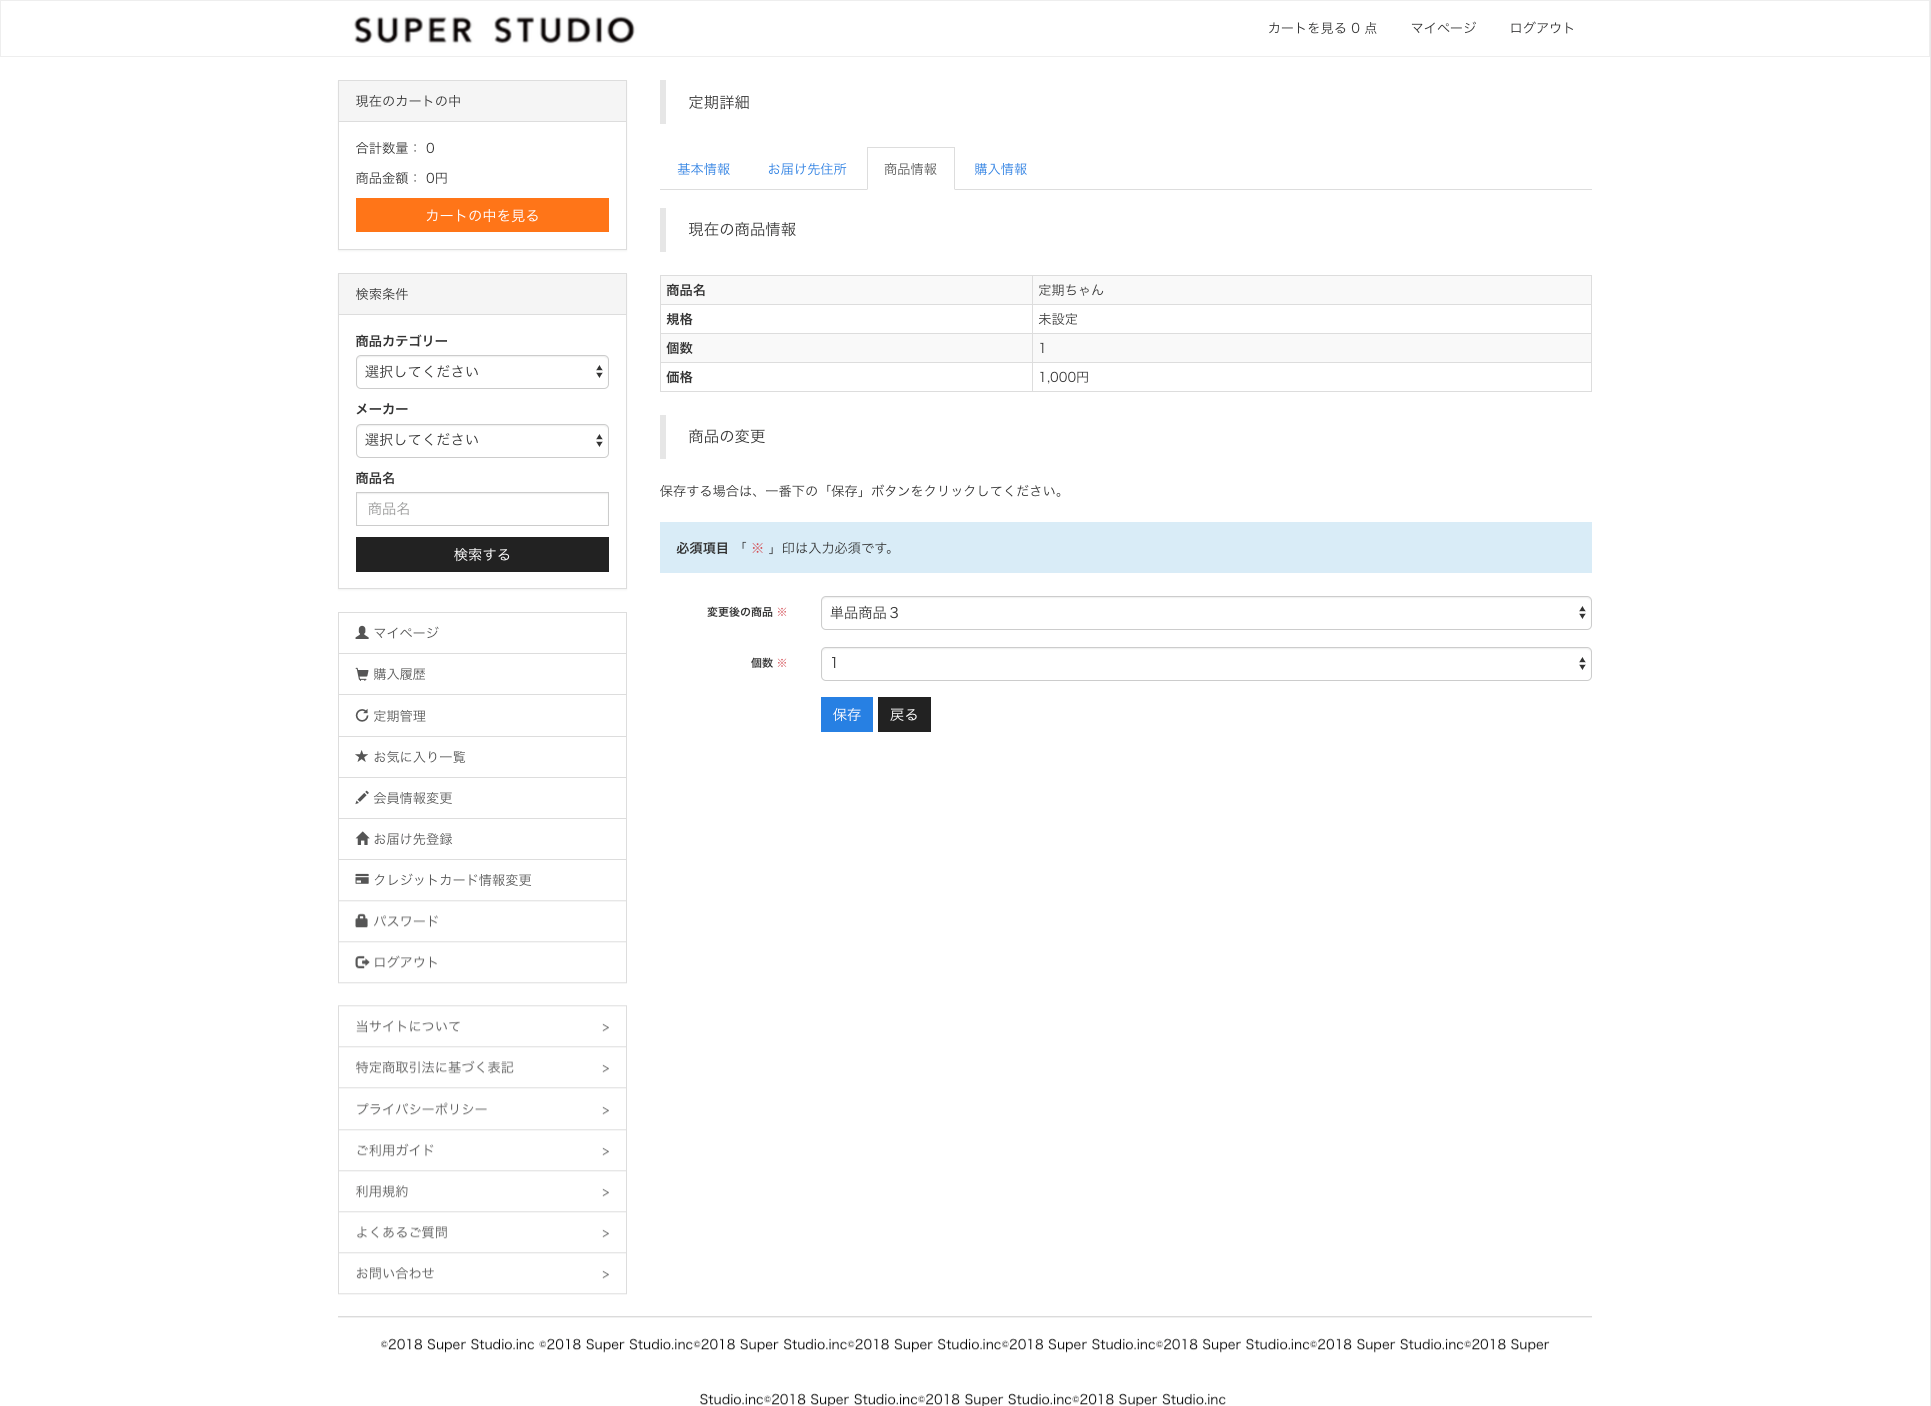
Task: Switch to the 基本情報 tab
Action: pyautogui.click(x=704, y=169)
